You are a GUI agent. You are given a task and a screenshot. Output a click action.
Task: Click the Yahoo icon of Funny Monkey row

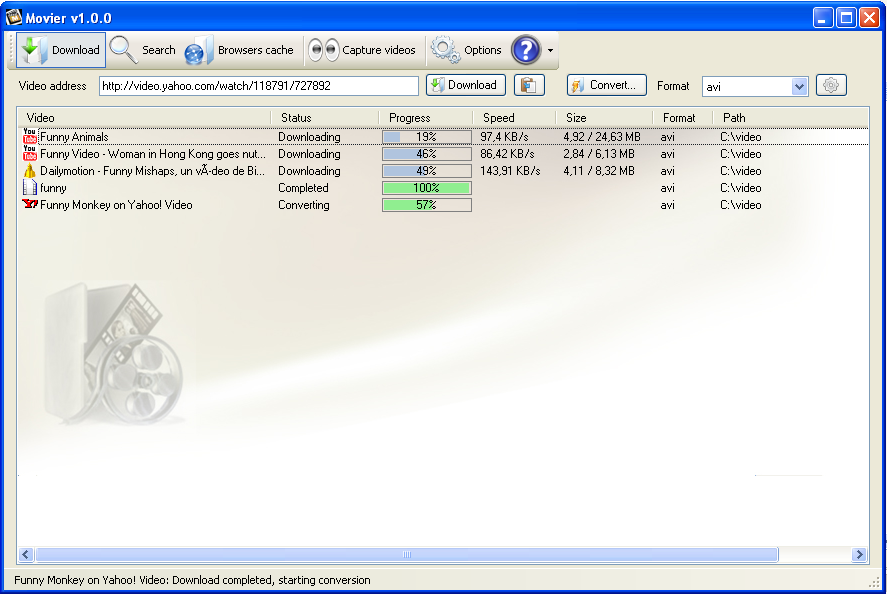29,204
